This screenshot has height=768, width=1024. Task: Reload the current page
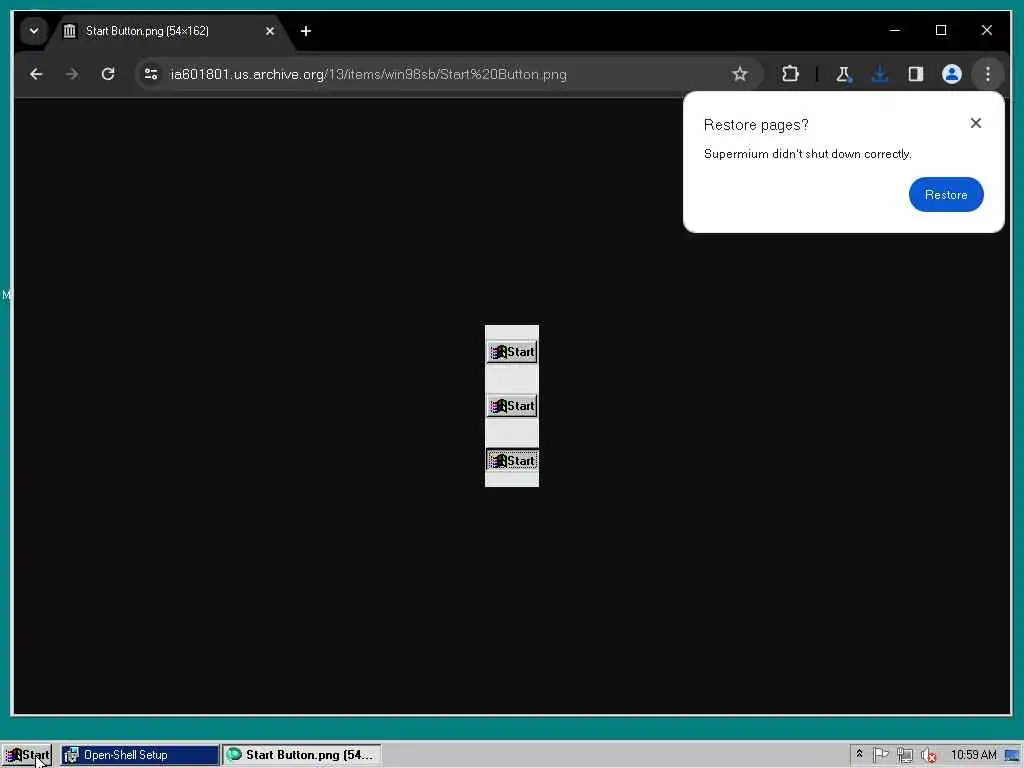[x=108, y=74]
